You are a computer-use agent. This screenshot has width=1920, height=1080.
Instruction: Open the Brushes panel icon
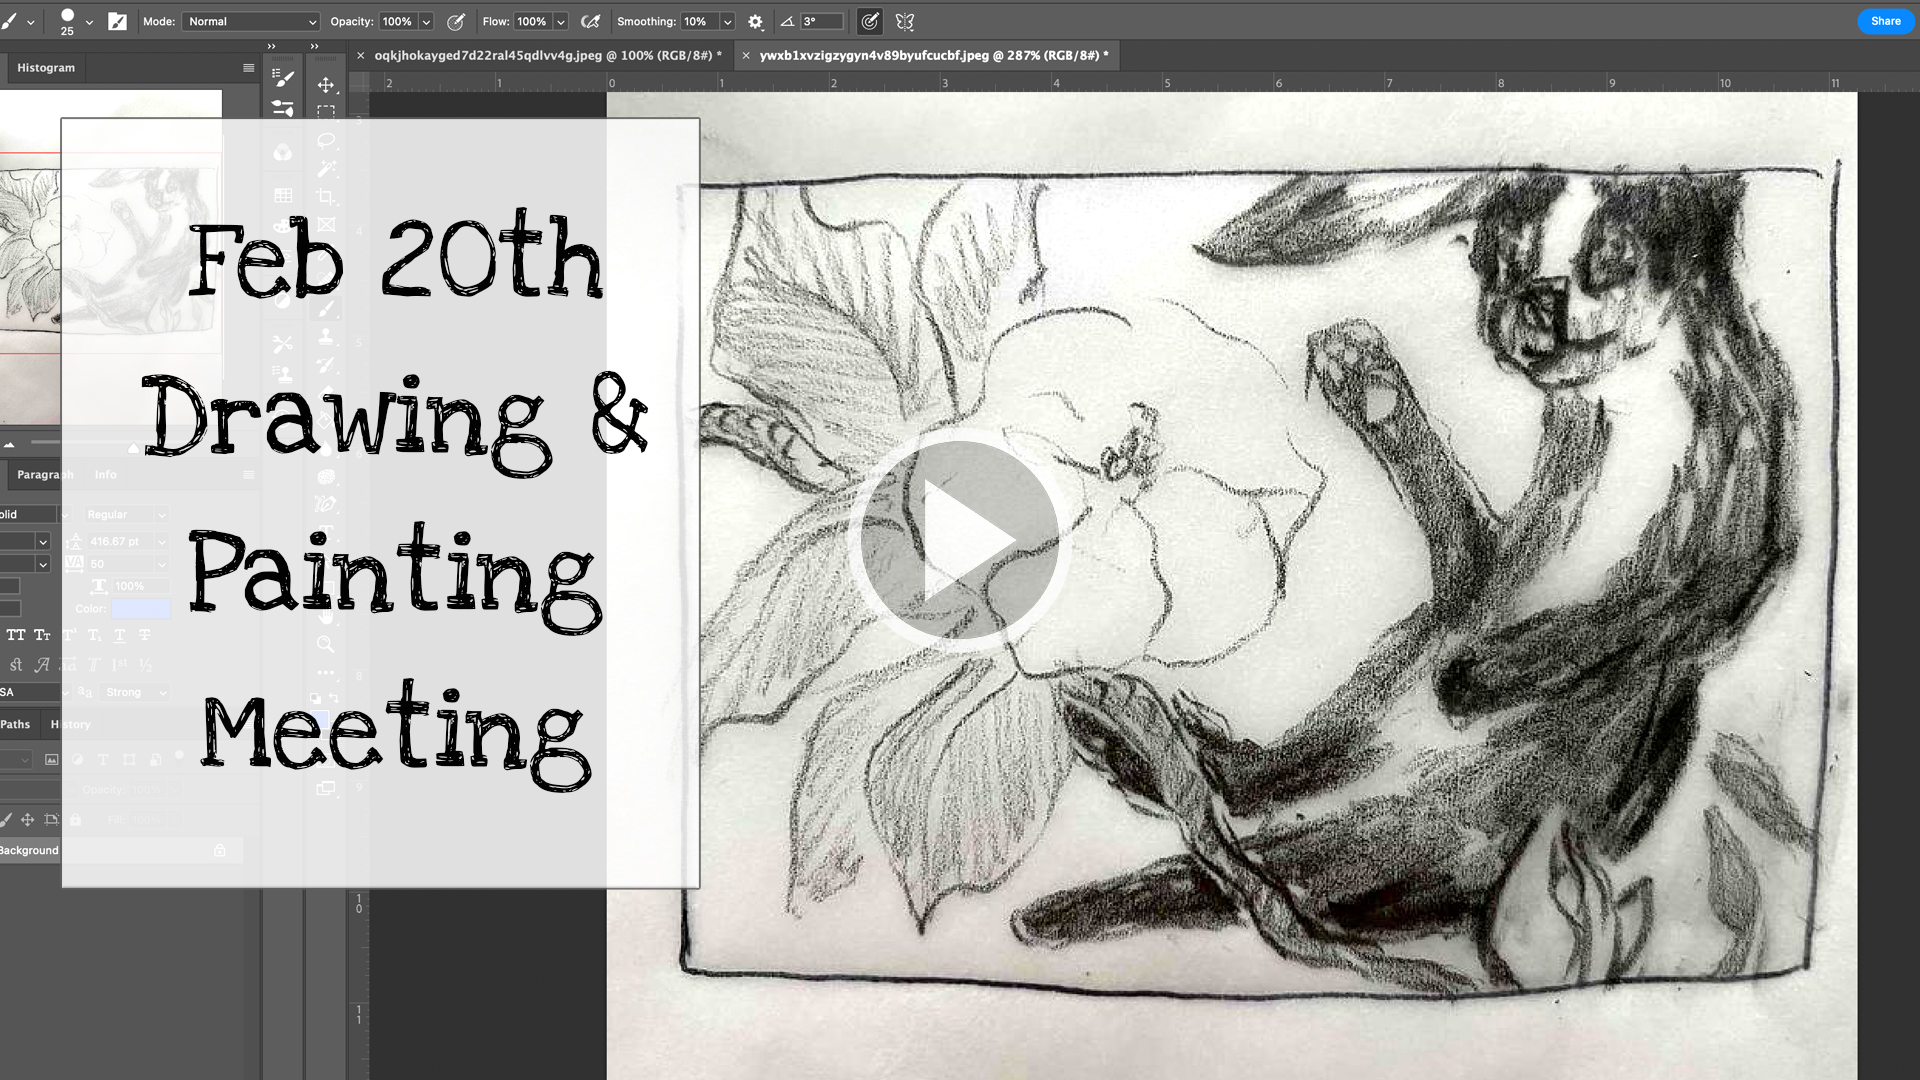pos(283,108)
